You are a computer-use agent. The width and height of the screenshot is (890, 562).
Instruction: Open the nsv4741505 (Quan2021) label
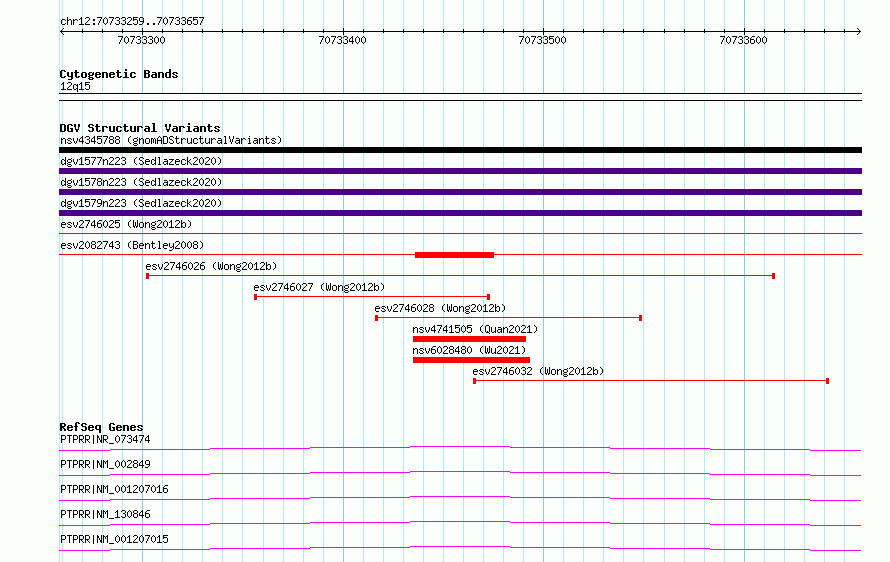[475, 329]
